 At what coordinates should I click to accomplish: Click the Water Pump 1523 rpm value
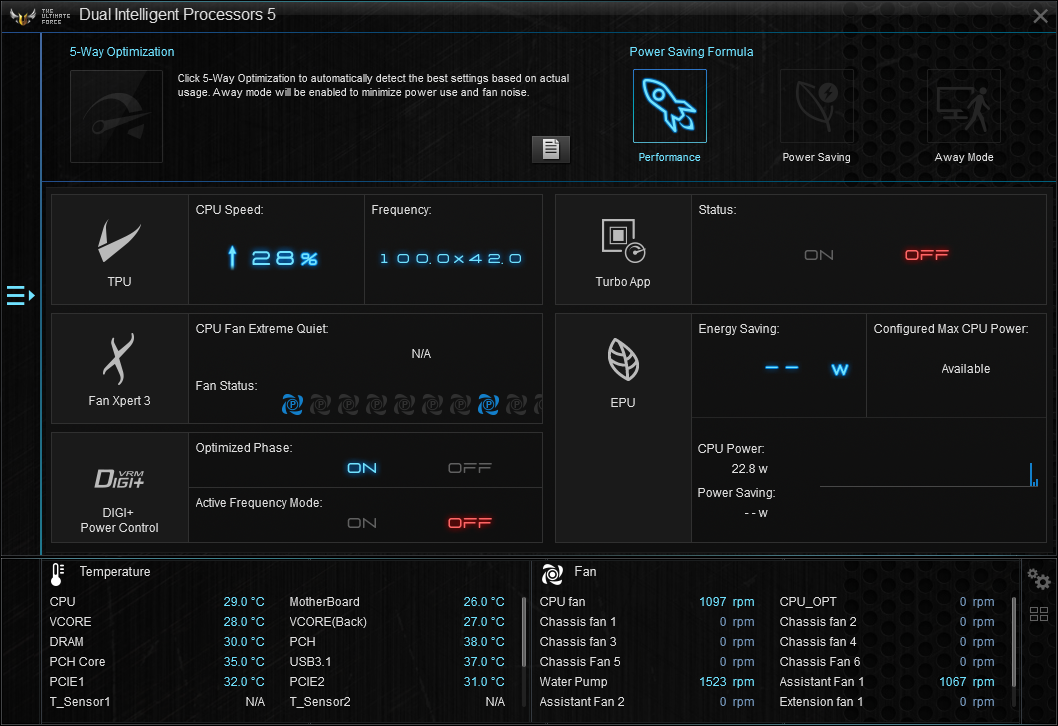727,682
